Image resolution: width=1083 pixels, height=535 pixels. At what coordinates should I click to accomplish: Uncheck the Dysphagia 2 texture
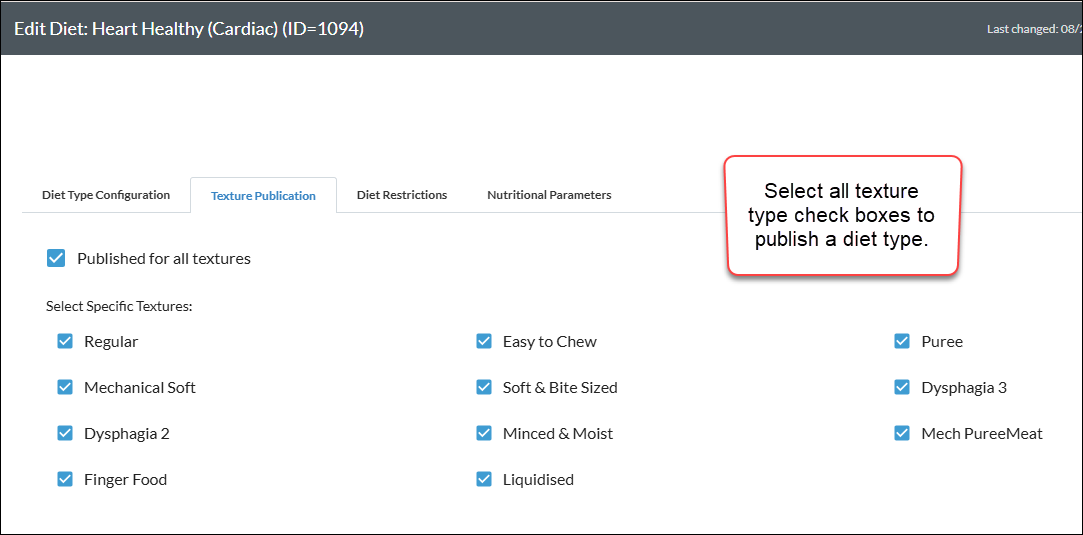pos(65,434)
